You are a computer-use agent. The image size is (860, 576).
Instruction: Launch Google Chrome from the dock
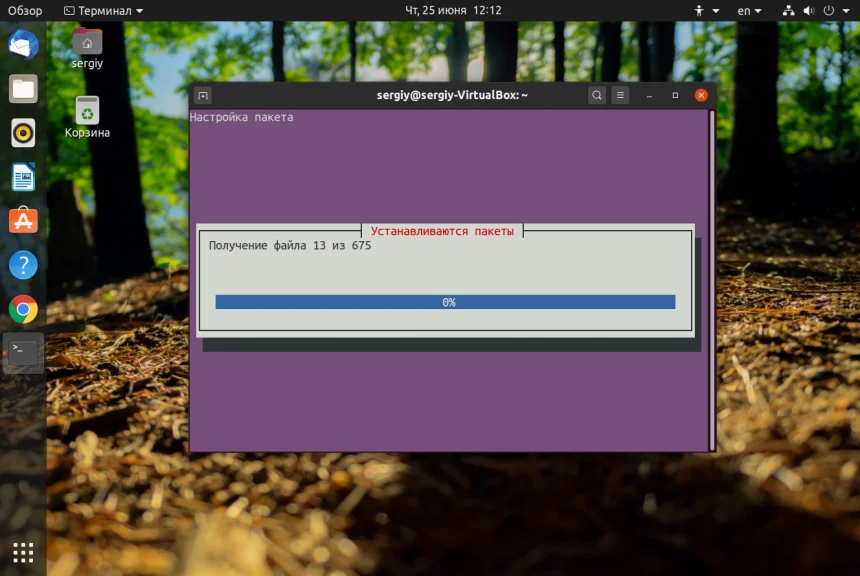(x=23, y=309)
